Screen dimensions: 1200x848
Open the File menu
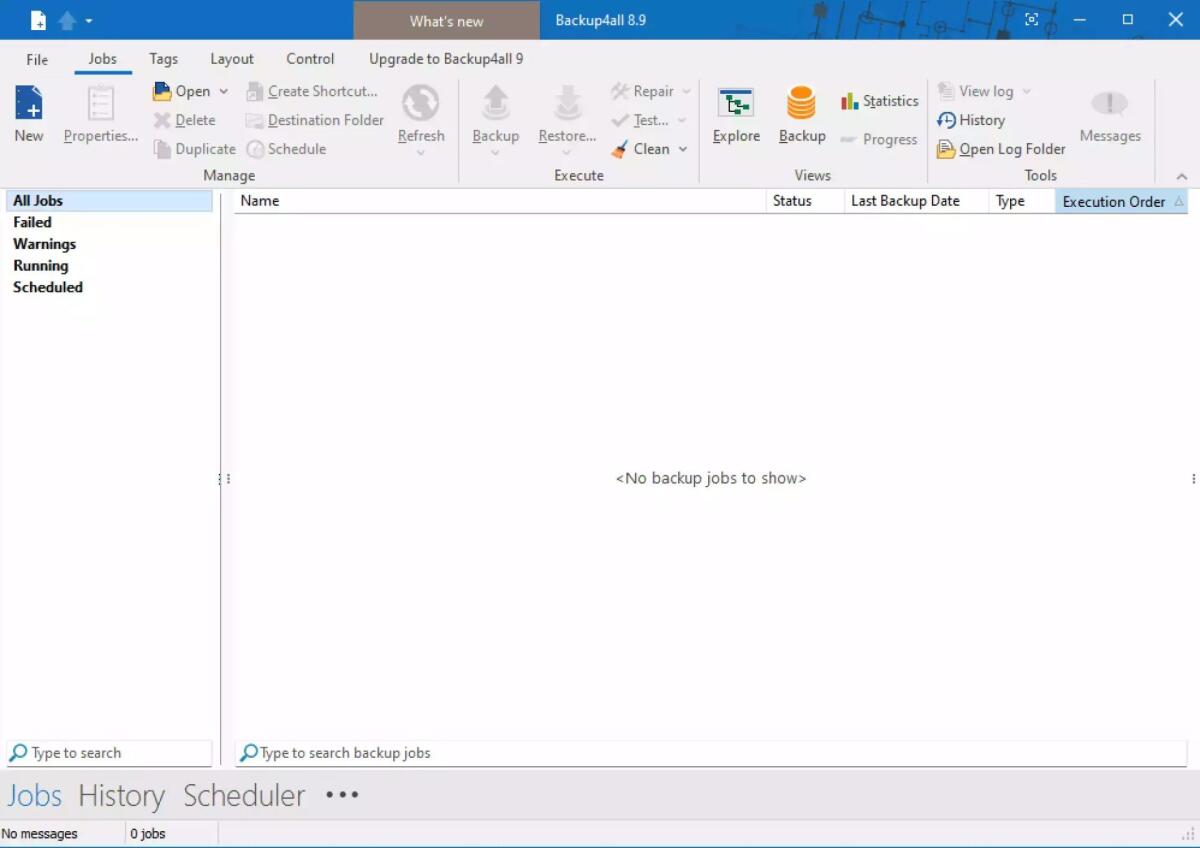point(36,59)
